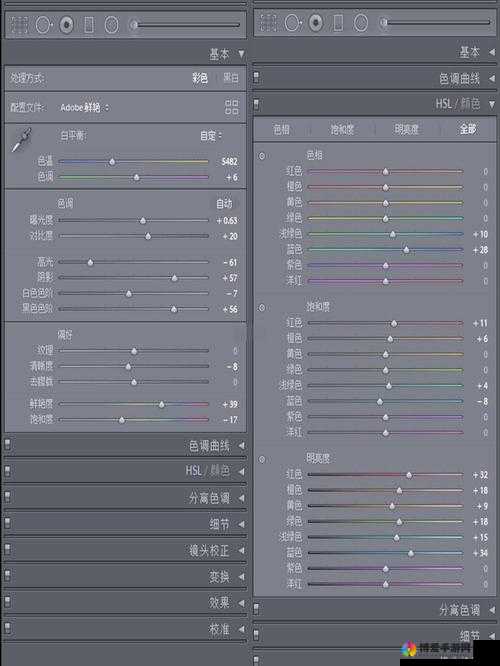Click the hue targeted adjustment tool icon
Viewport: 500px width, 666px height.
point(262,156)
